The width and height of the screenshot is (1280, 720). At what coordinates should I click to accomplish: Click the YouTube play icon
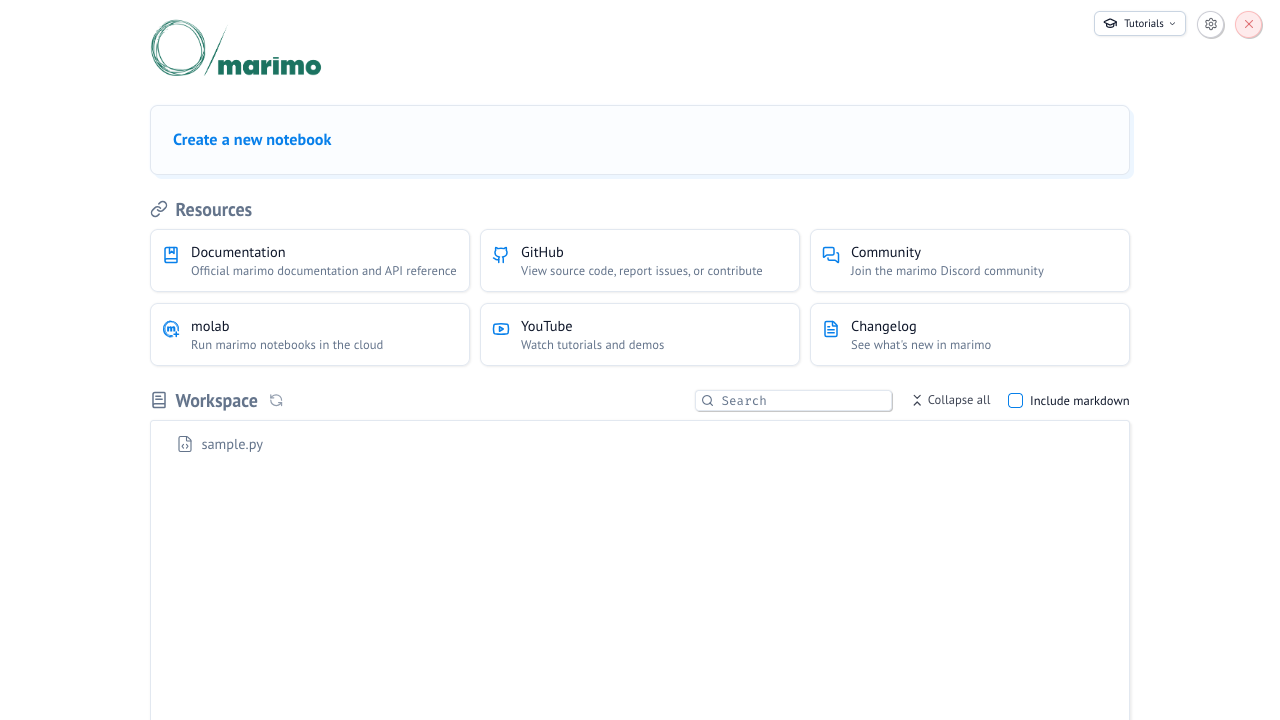coord(501,329)
